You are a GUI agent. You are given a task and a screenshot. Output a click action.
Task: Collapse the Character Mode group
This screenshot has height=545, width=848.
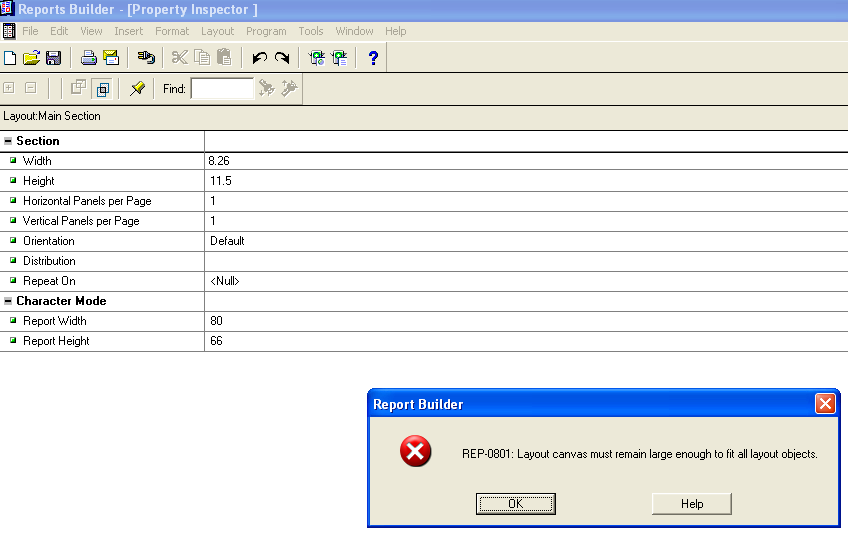8,301
